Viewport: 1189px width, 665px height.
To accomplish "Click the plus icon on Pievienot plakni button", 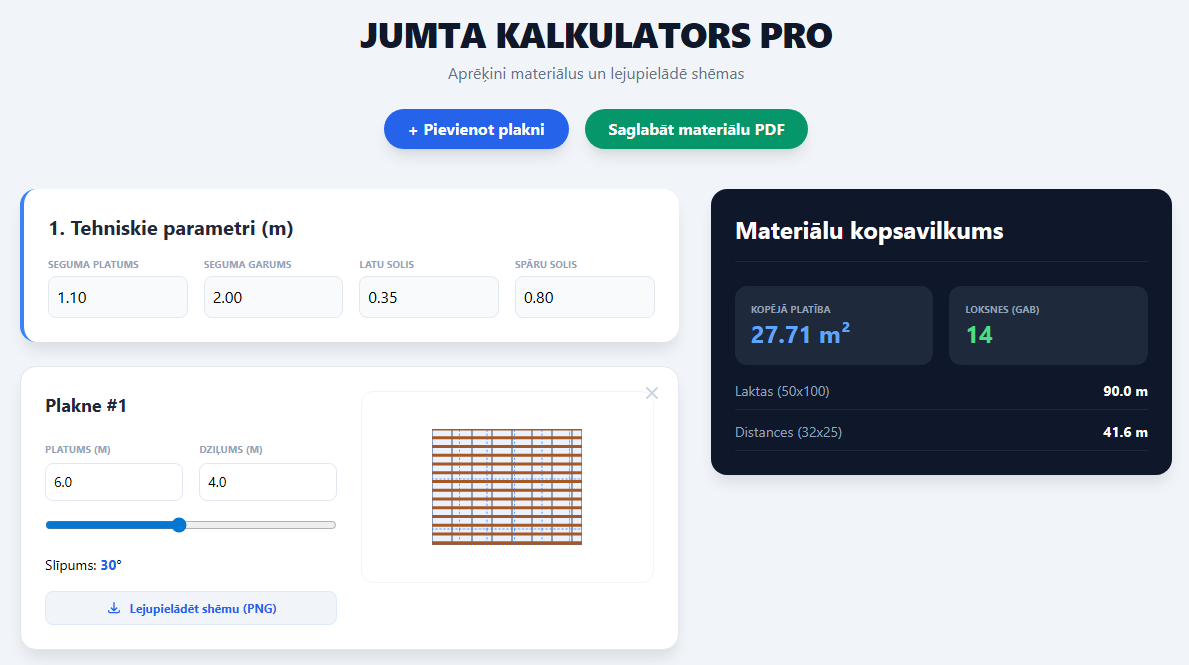I will (414, 128).
